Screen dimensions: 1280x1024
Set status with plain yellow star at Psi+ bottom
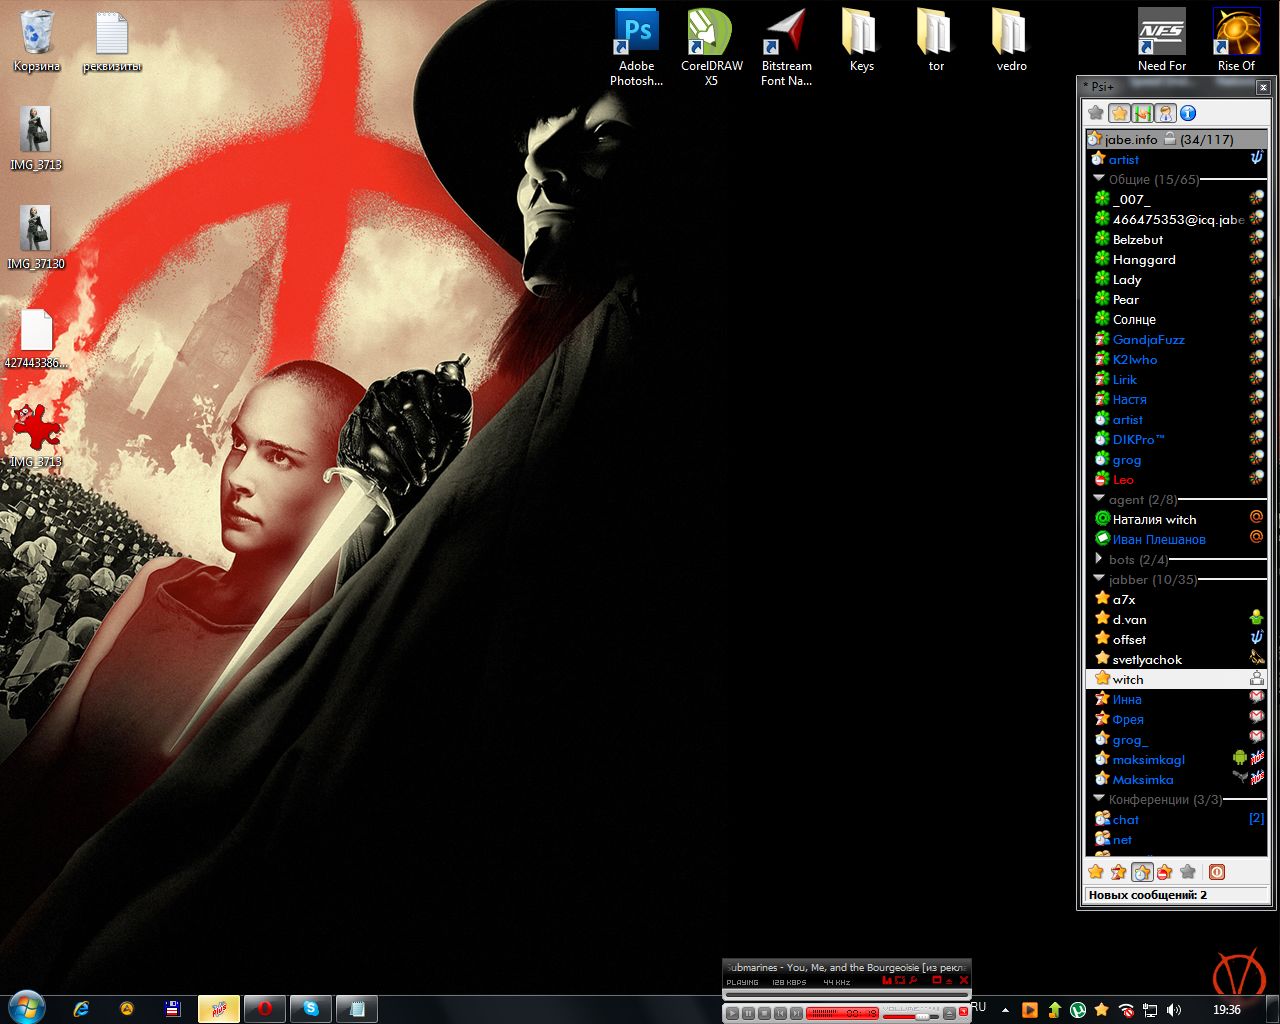1096,872
